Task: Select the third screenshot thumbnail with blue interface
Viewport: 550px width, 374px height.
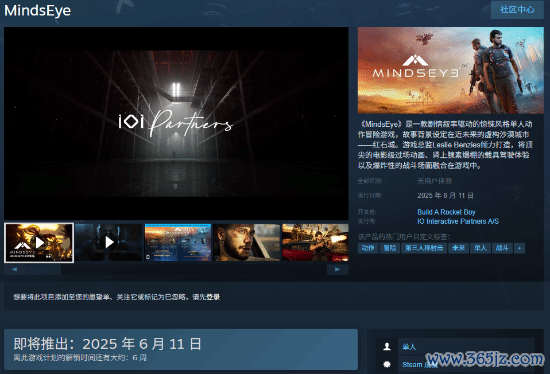Action: (x=178, y=242)
